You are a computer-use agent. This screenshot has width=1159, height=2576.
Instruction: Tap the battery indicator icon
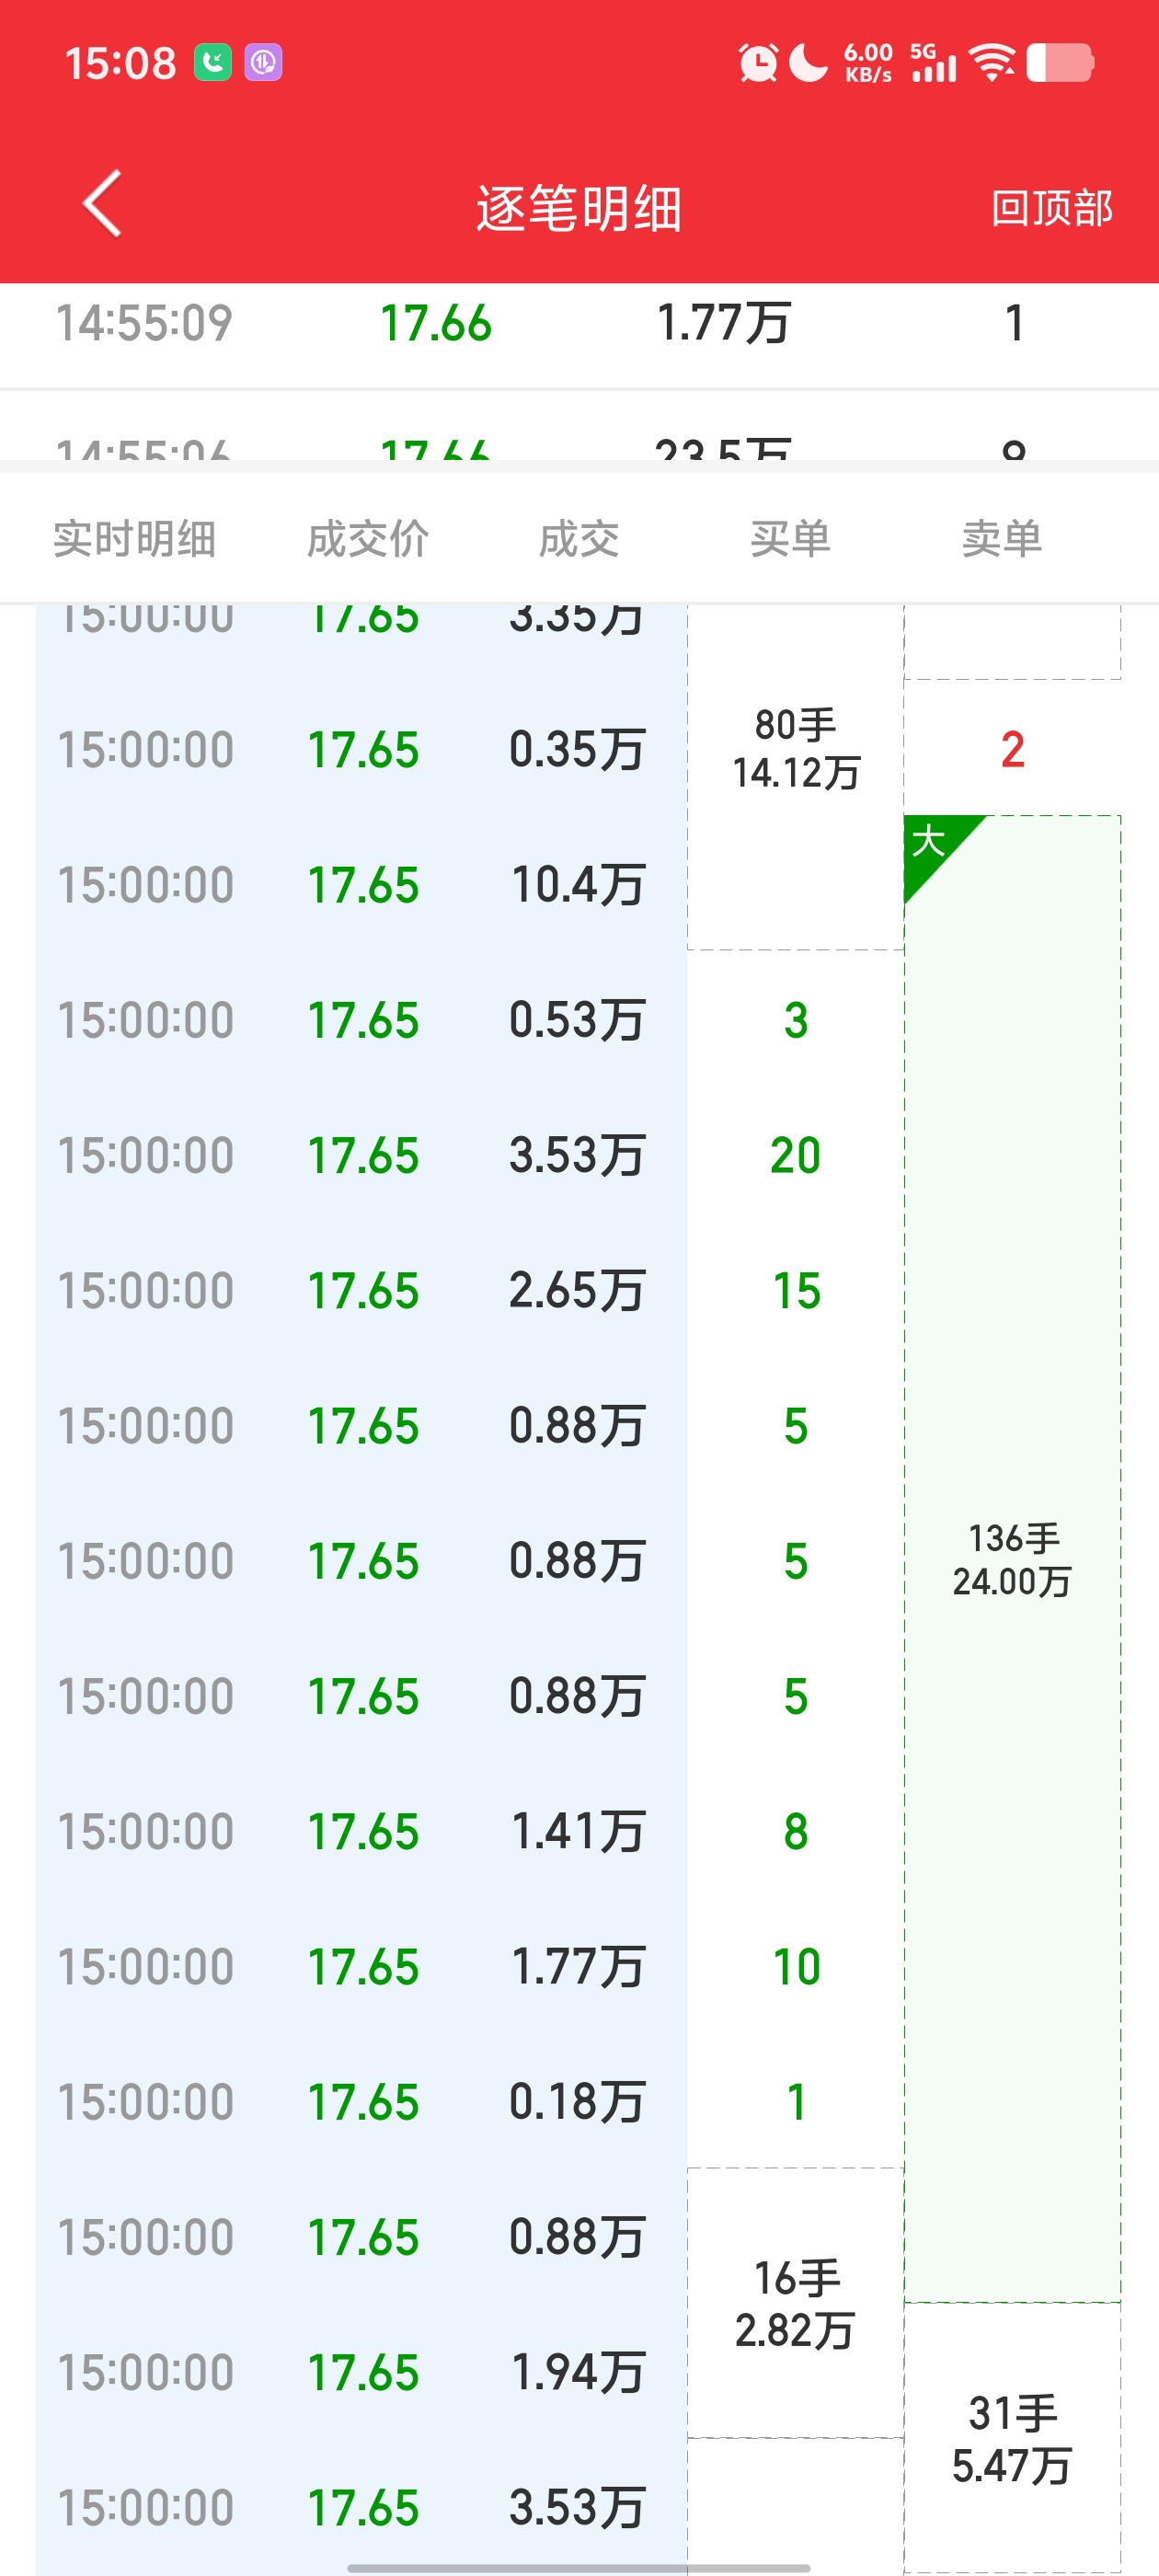pos(1060,62)
